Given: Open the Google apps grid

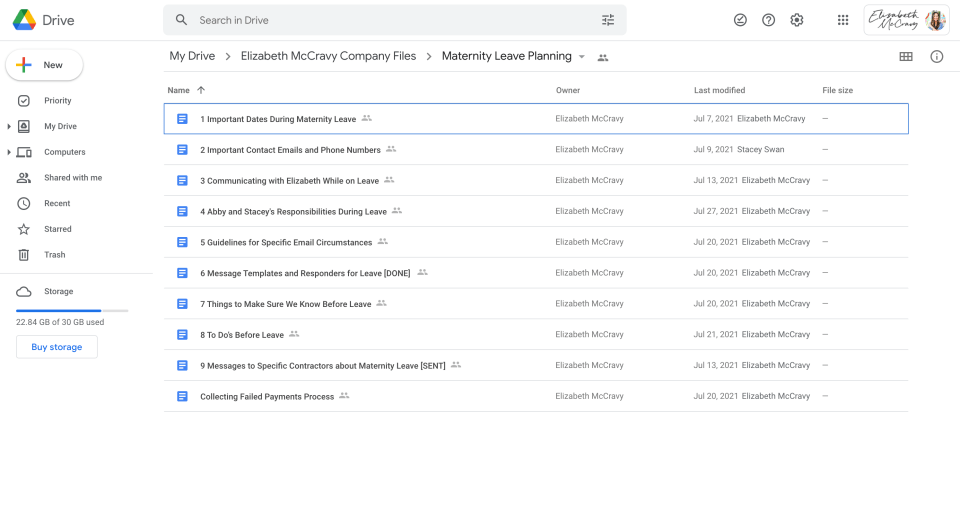Looking at the screenshot, I should pos(843,20).
